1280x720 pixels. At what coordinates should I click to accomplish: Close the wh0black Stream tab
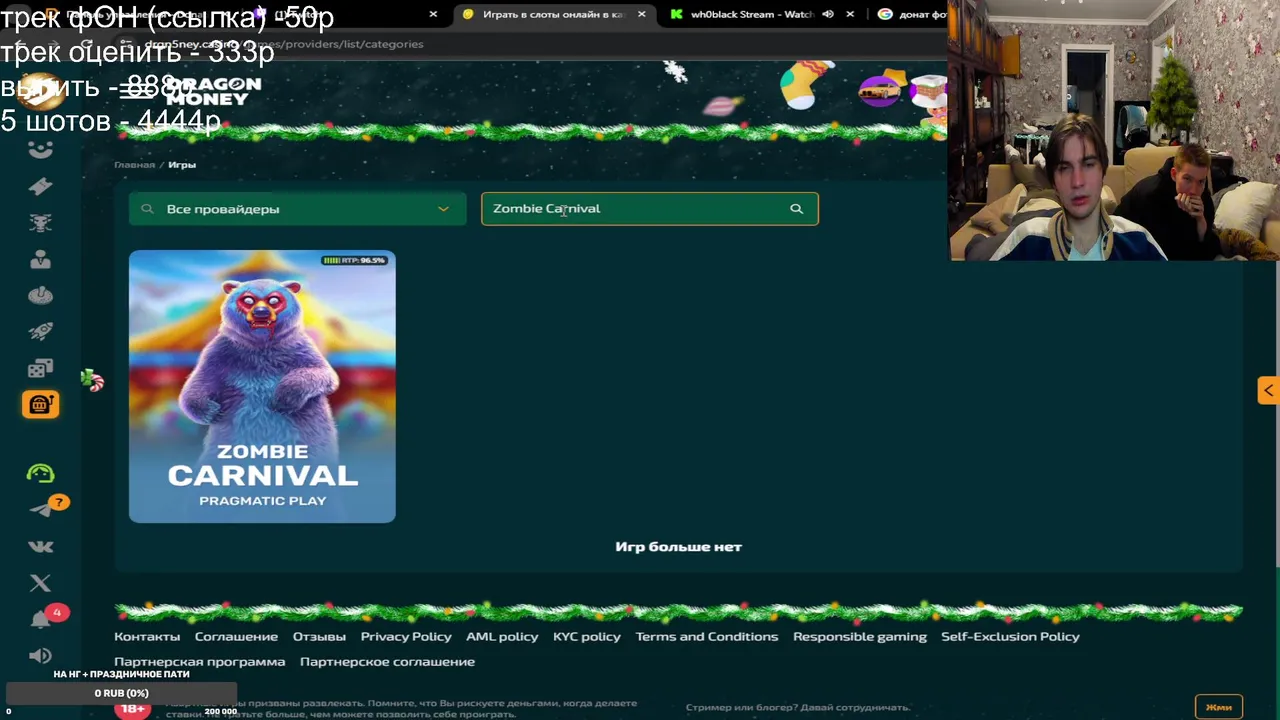click(850, 14)
